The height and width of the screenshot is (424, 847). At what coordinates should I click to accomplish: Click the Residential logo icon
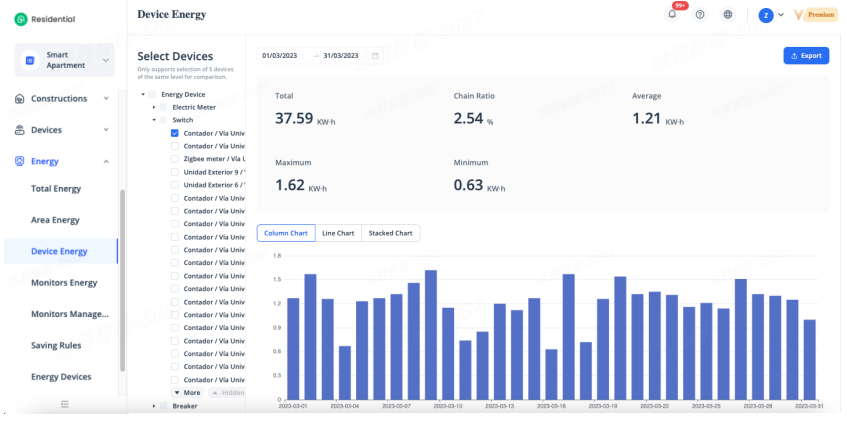pos(20,19)
